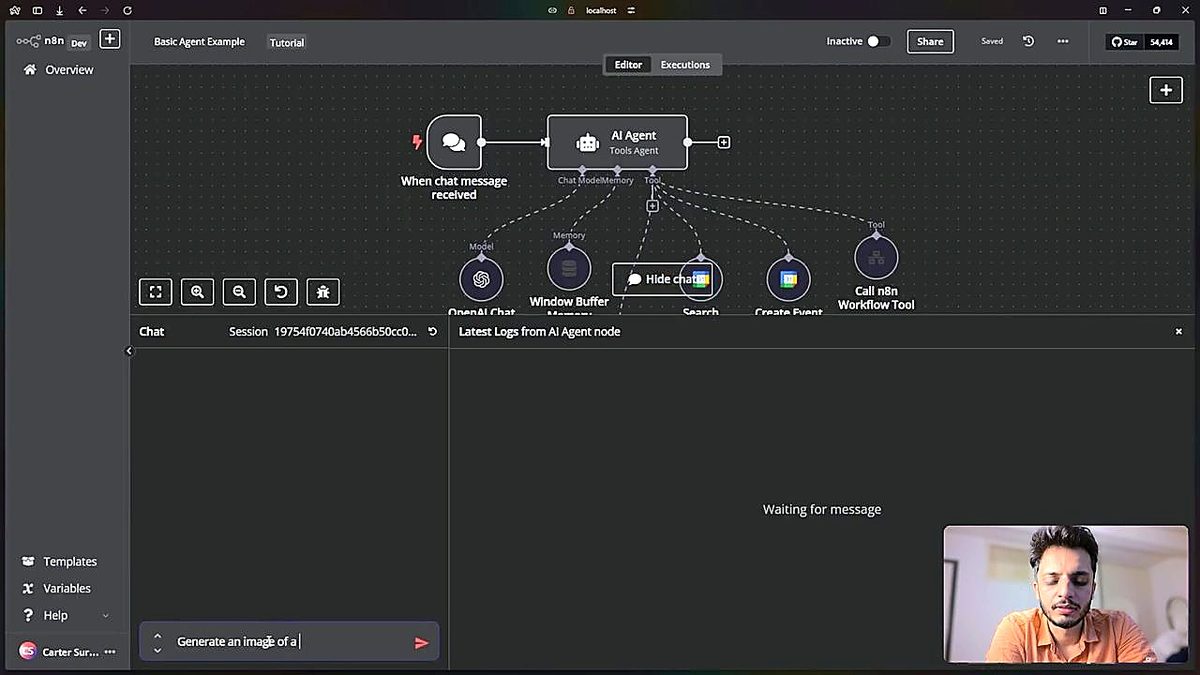The height and width of the screenshot is (675, 1200).
Task: Click the browser reload icon
Action: tap(128, 10)
